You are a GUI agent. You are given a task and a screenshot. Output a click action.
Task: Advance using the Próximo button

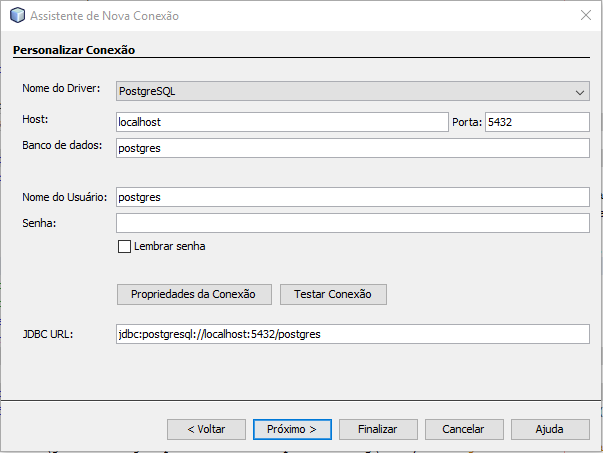(292, 429)
